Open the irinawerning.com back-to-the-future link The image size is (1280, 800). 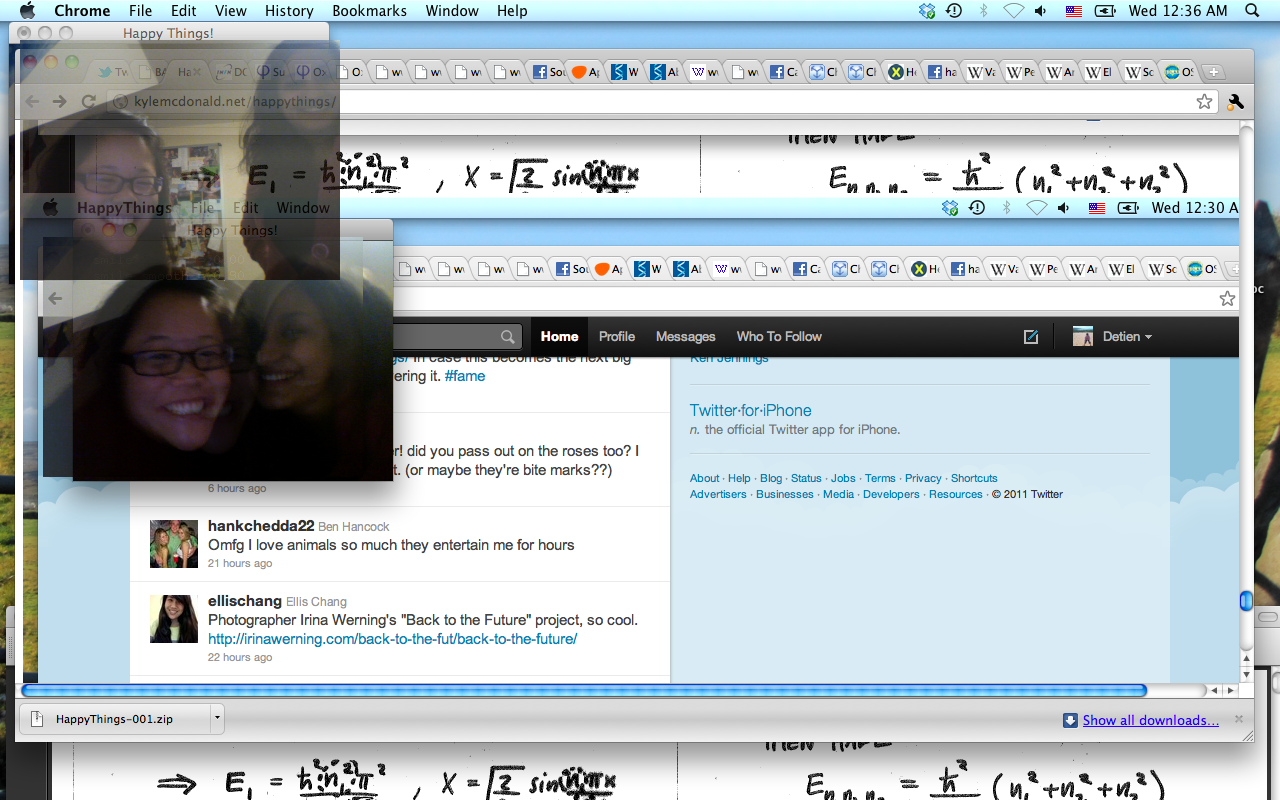click(x=392, y=639)
